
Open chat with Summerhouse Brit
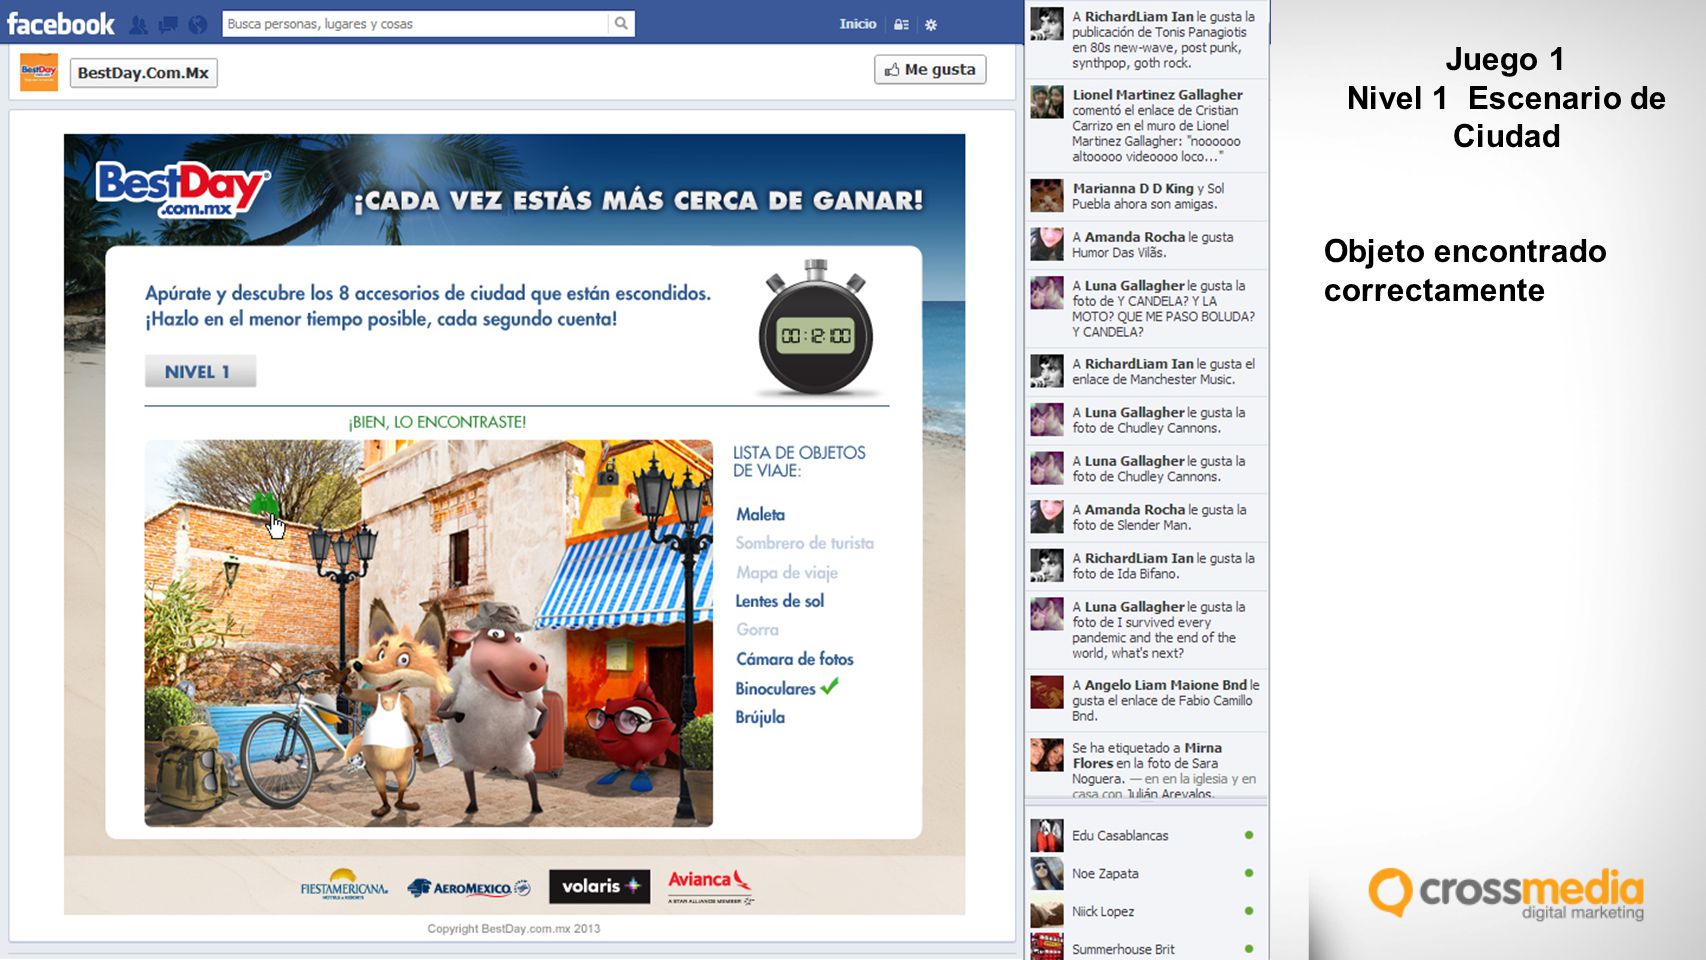(x=1147, y=948)
